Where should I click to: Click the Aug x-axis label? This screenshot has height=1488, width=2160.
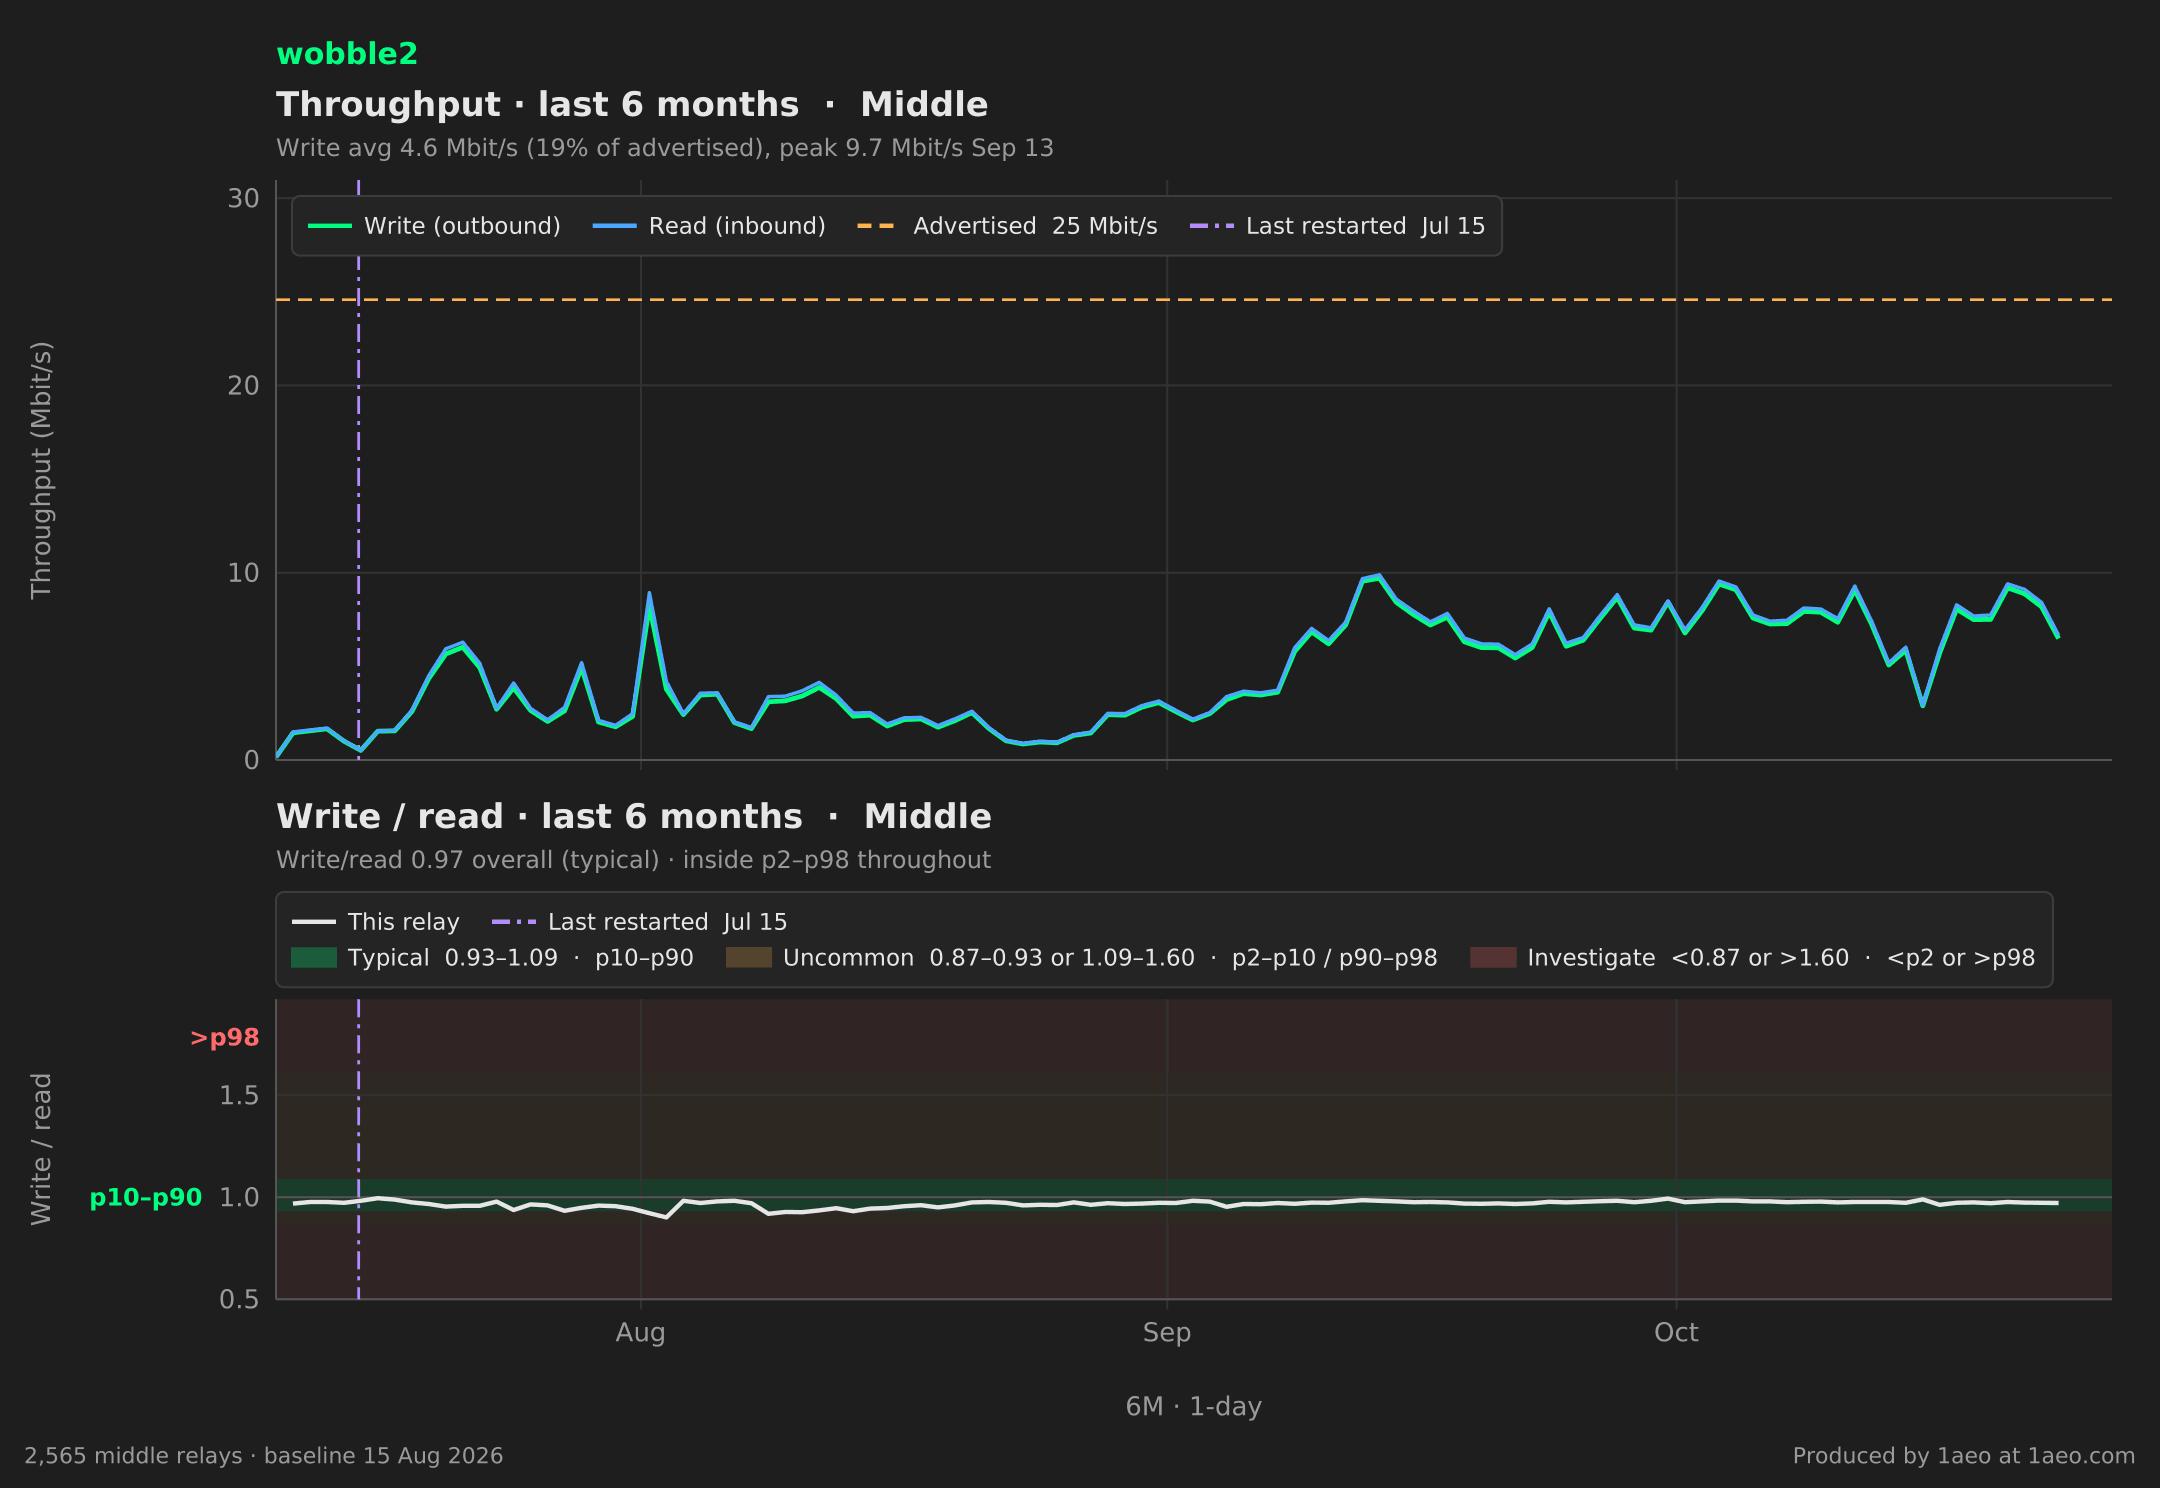(x=641, y=1333)
